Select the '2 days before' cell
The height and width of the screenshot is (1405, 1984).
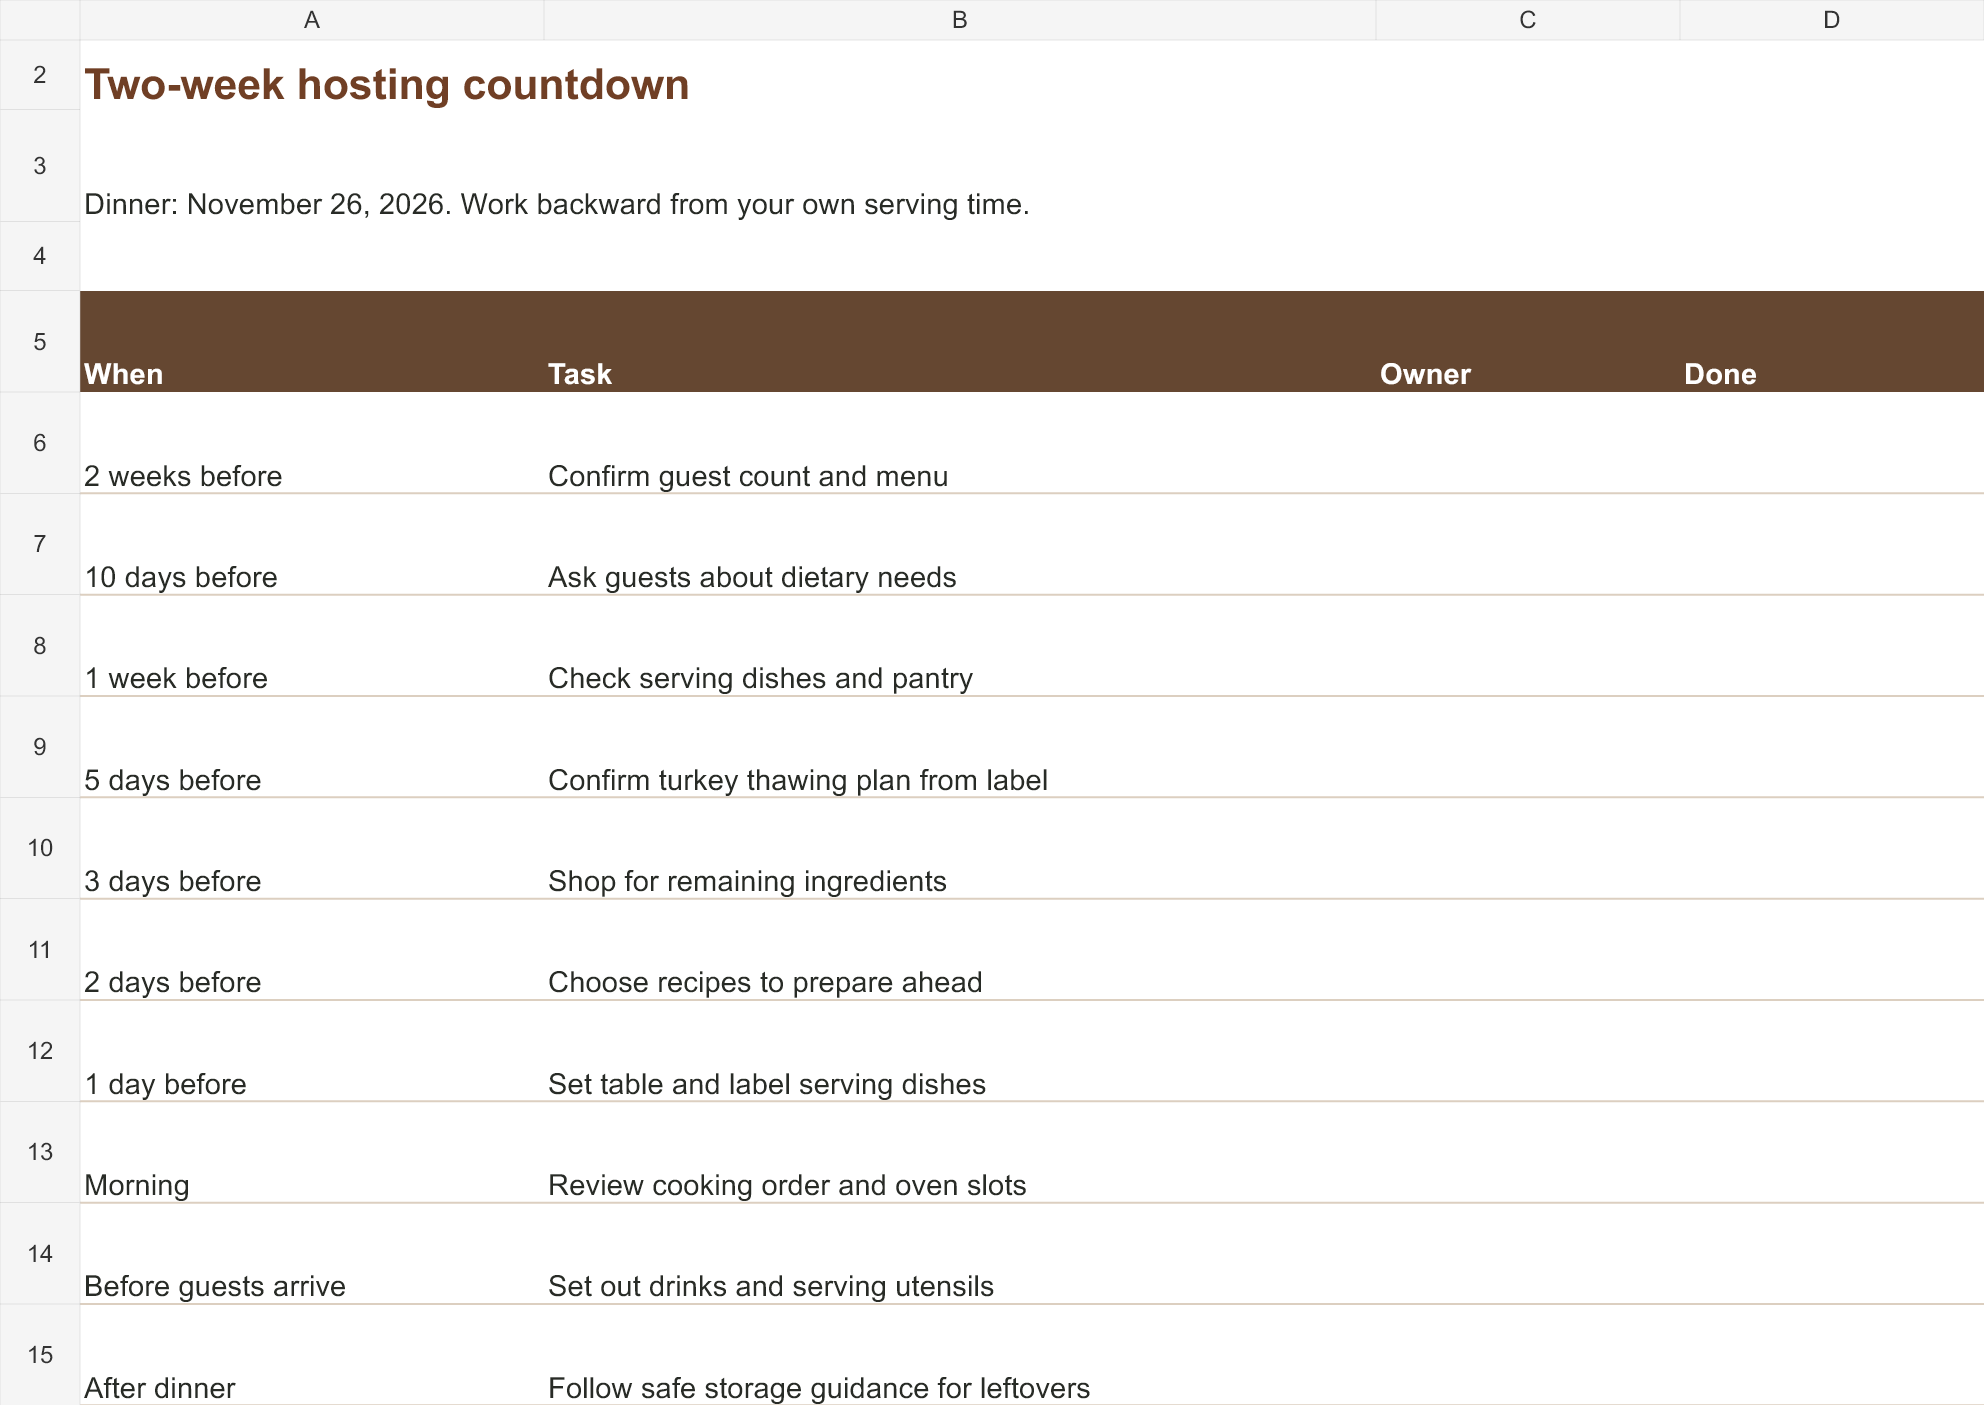312,950
